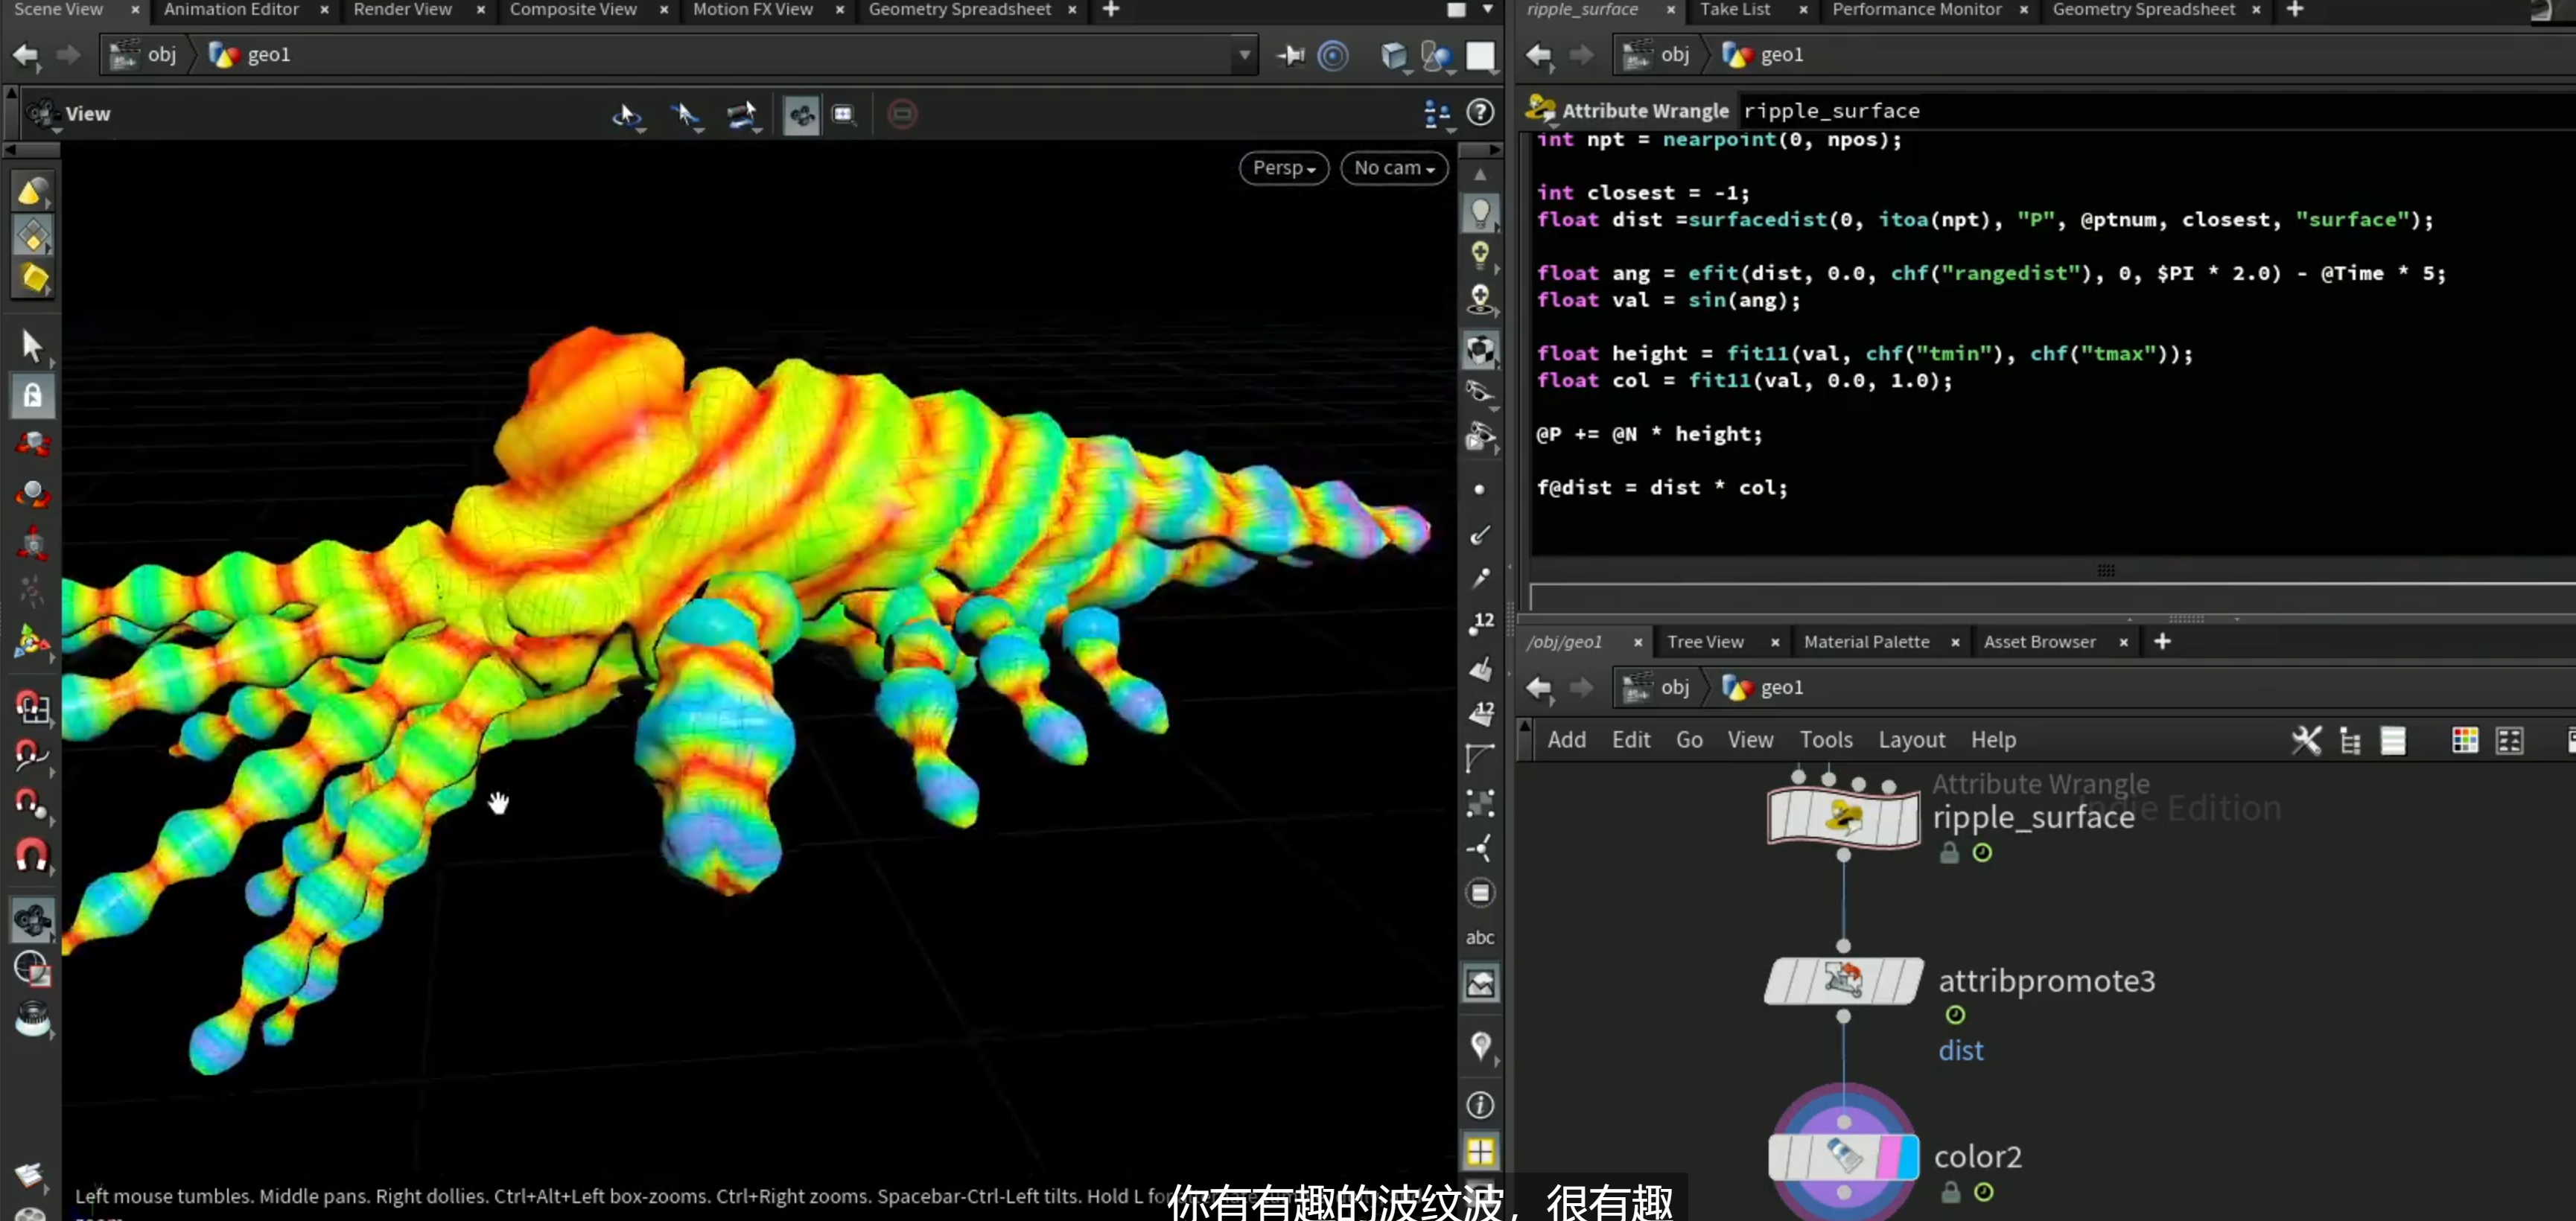Switch to left Geometry Spreadsheet tab
The height and width of the screenshot is (1221, 2576).
pyautogui.click(x=959, y=9)
